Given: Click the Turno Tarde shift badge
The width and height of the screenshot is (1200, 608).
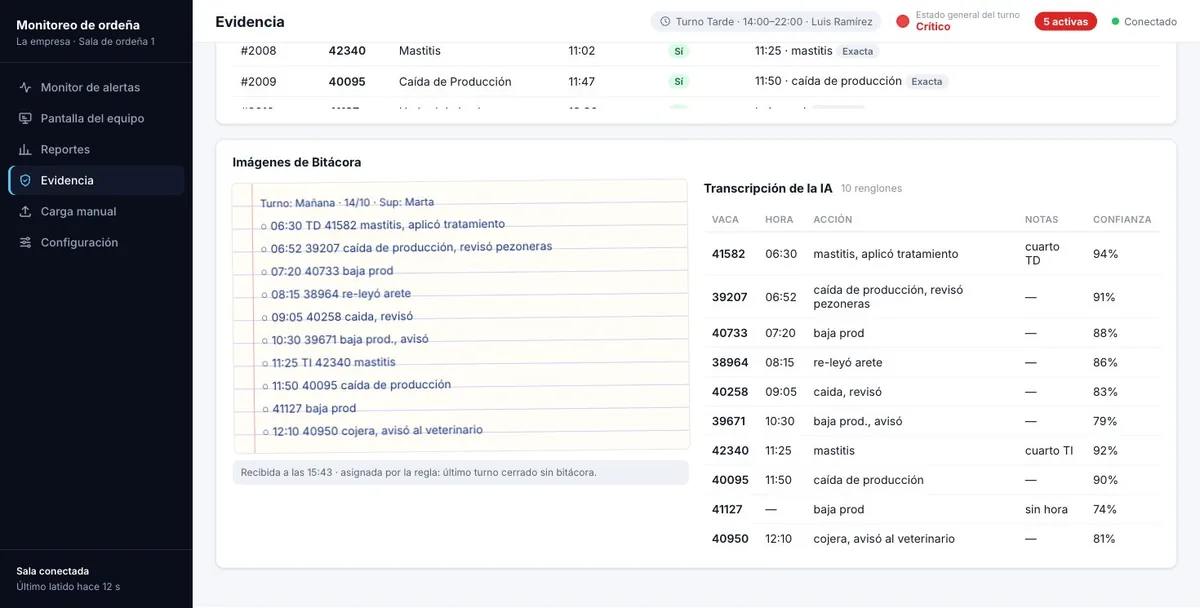Looking at the screenshot, I should pyautogui.click(x=767, y=22).
